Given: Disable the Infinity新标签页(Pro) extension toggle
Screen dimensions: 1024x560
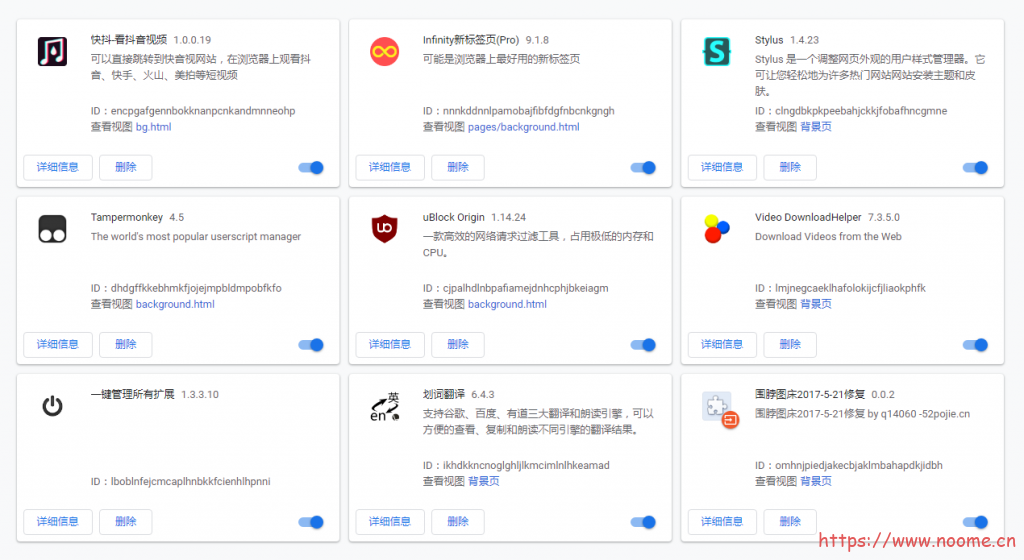Looking at the screenshot, I should tap(643, 168).
